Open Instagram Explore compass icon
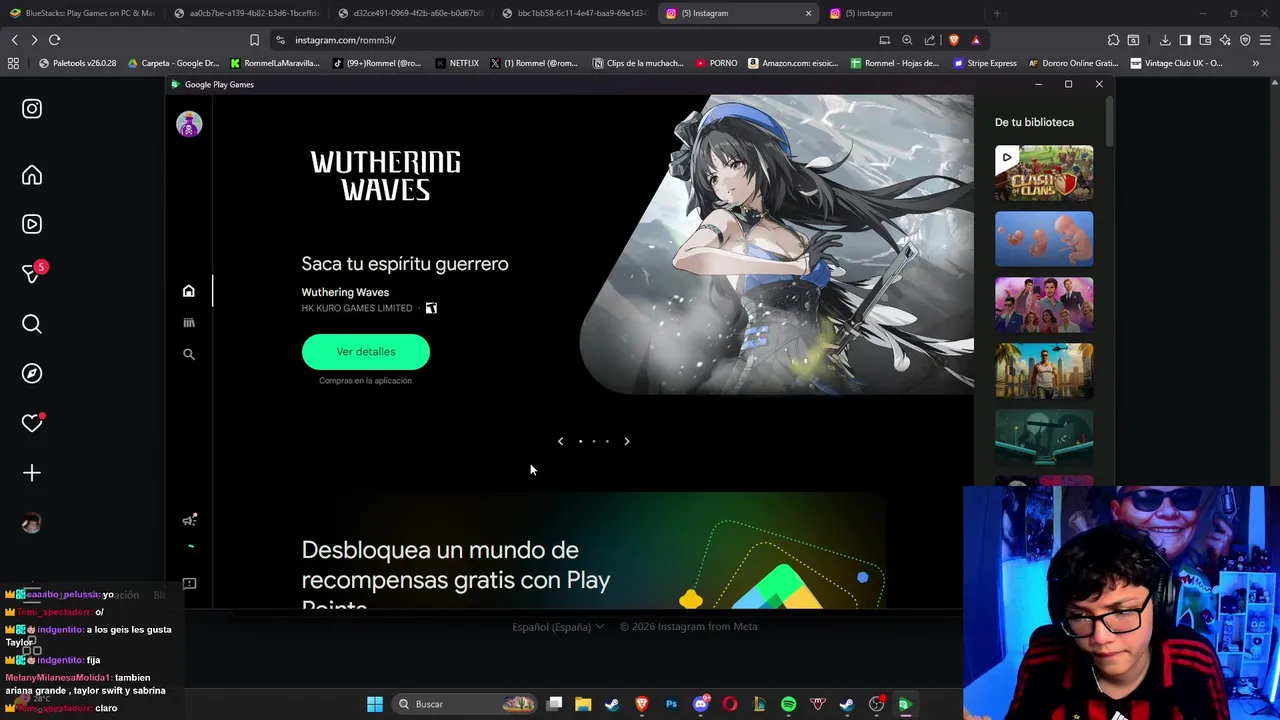Image resolution: width=1280 pixels, height=720 pixels. point(32,373)
